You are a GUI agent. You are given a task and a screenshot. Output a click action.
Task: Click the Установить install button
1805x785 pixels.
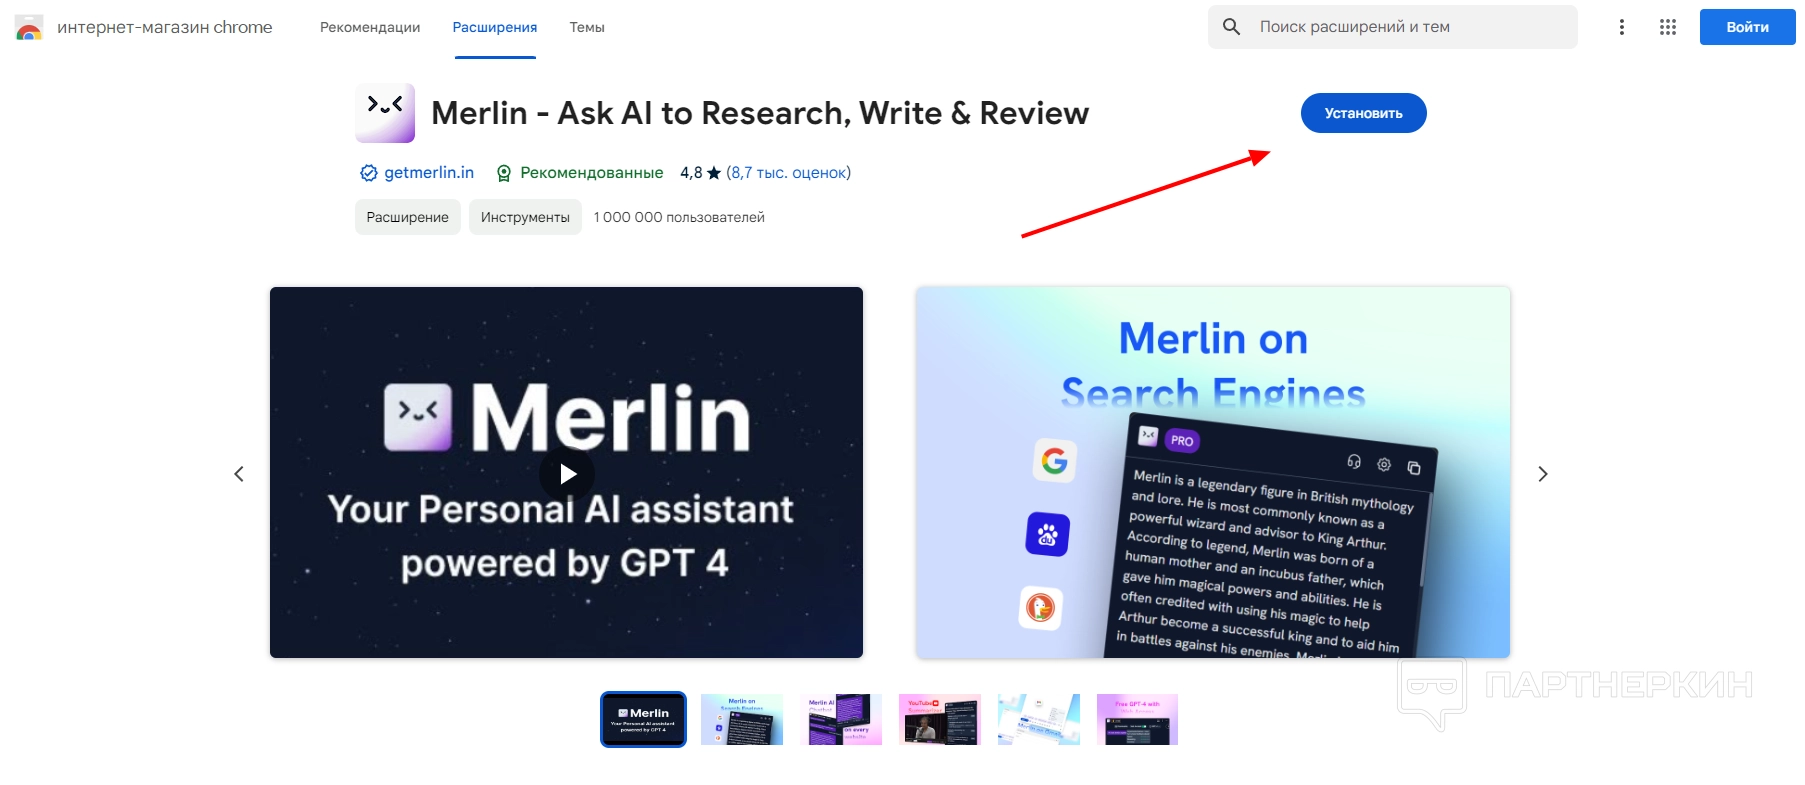[x=1363, y=113]
